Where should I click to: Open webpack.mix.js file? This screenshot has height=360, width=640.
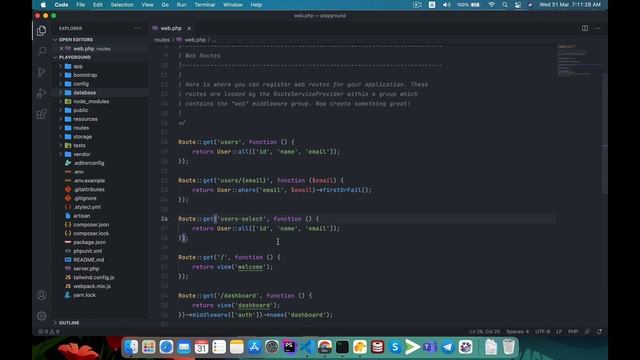pos(92,286)
